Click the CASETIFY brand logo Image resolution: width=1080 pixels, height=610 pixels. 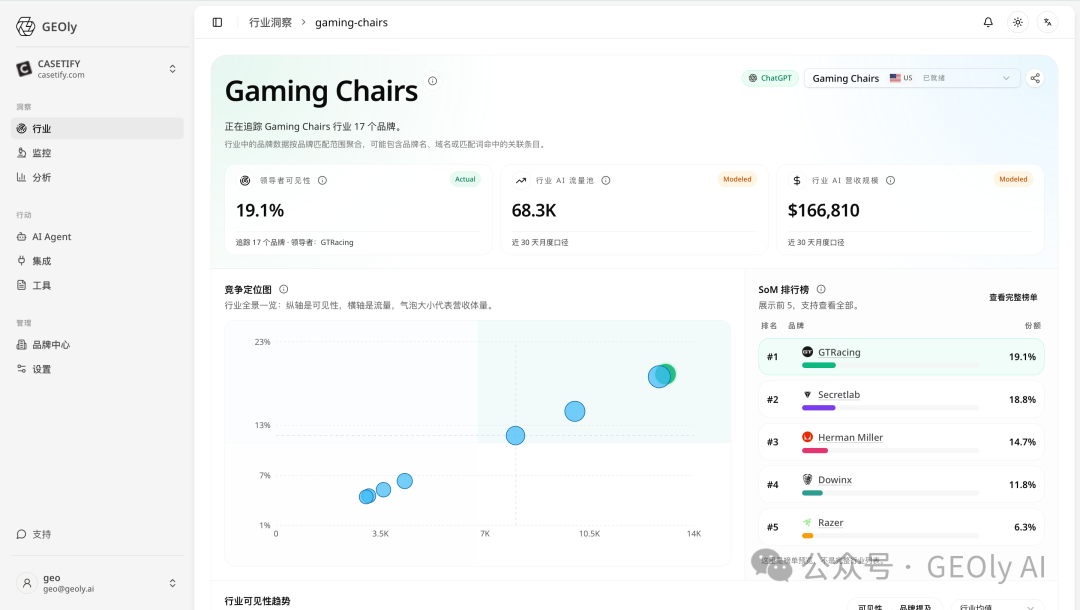tap(24, 69)
